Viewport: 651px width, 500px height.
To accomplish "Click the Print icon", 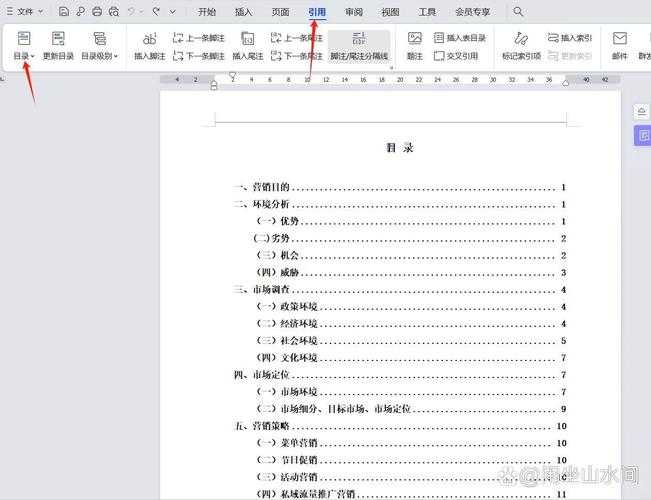I will coord(97,12).
